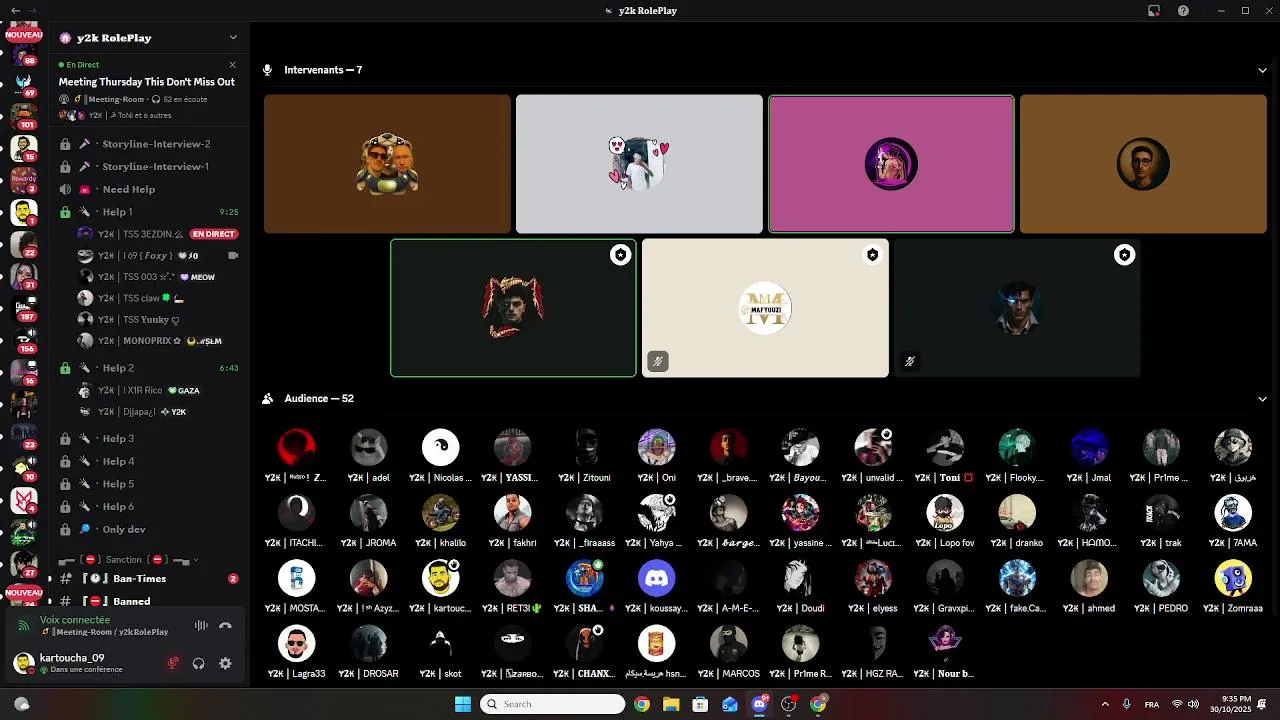
Task: Join the Help 1 voice channel
Action: point(148,212)
